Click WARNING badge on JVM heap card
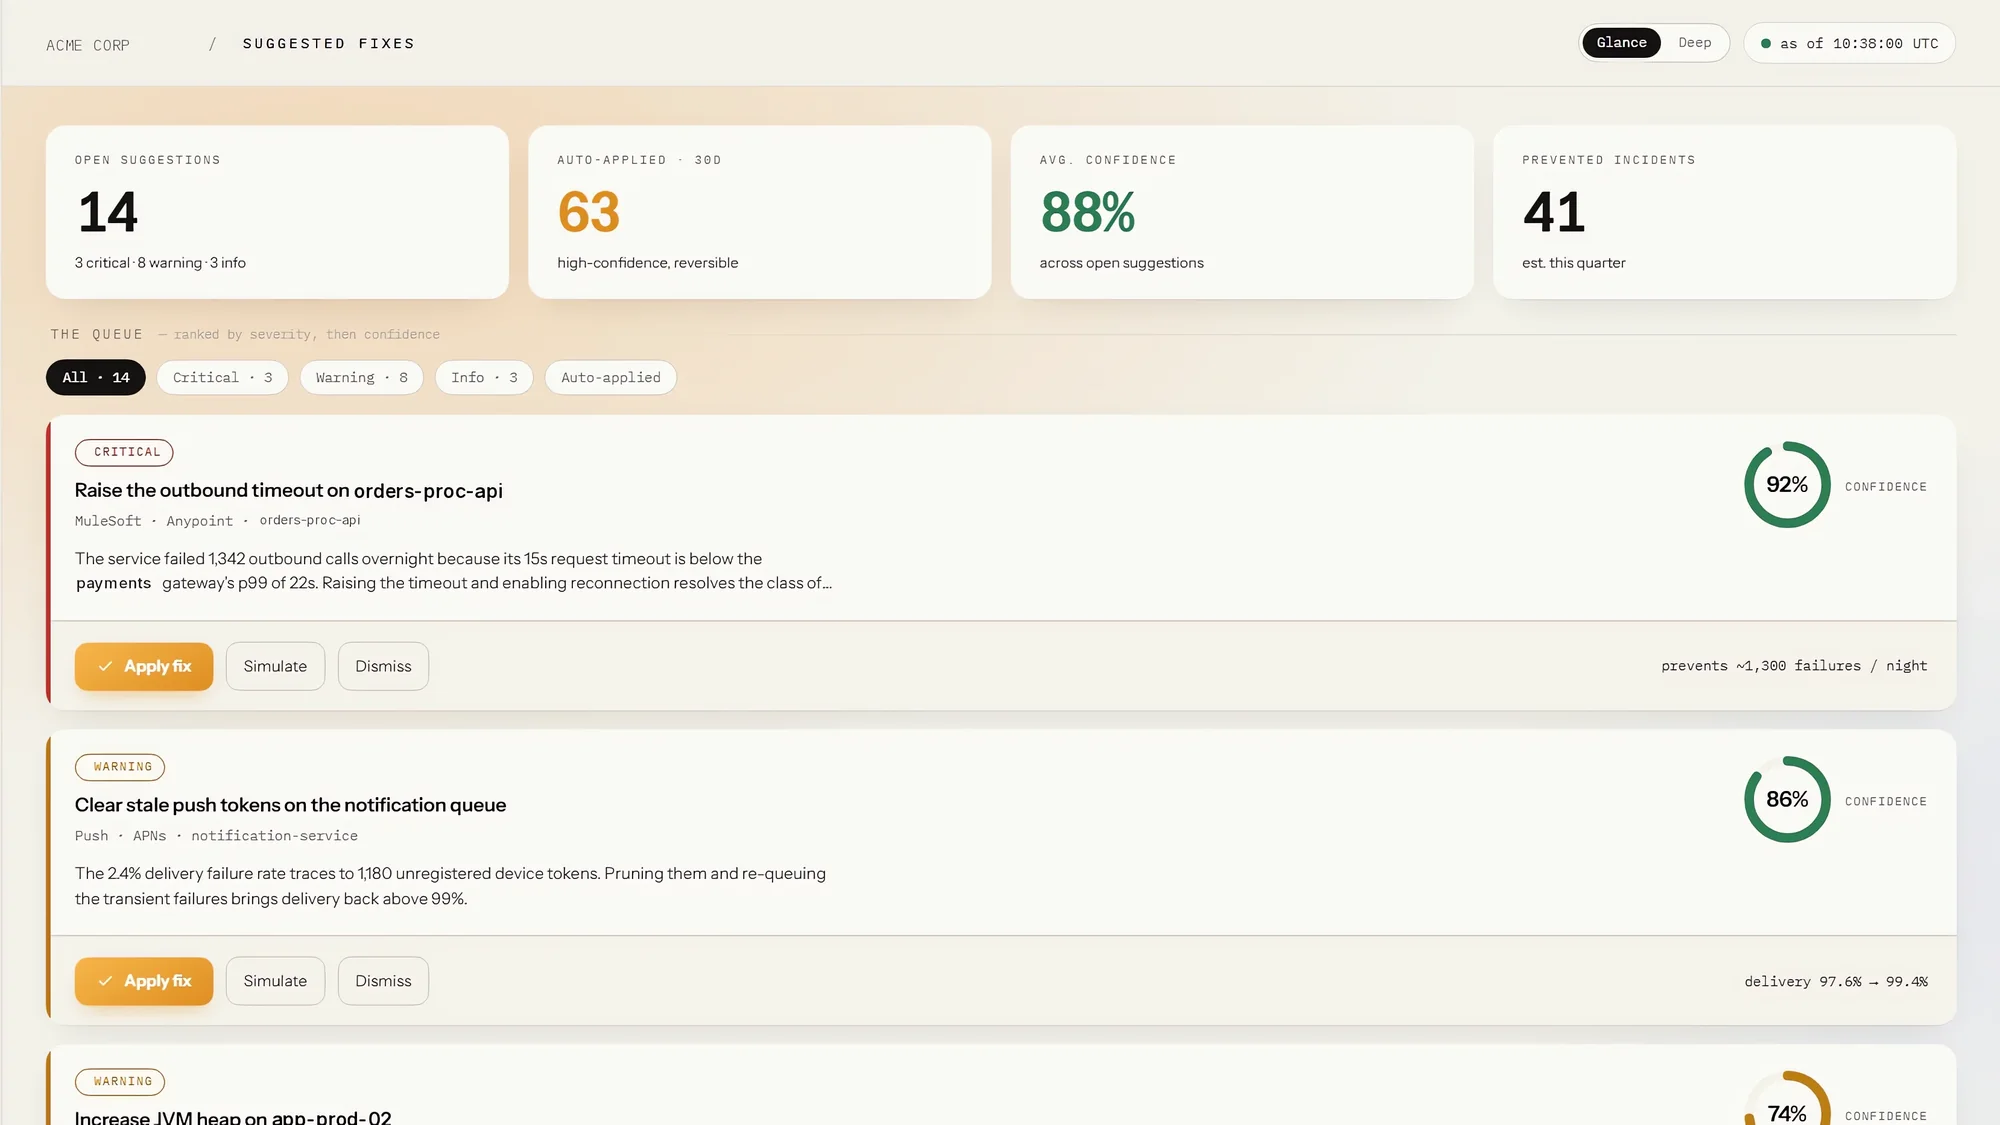 120,1082
